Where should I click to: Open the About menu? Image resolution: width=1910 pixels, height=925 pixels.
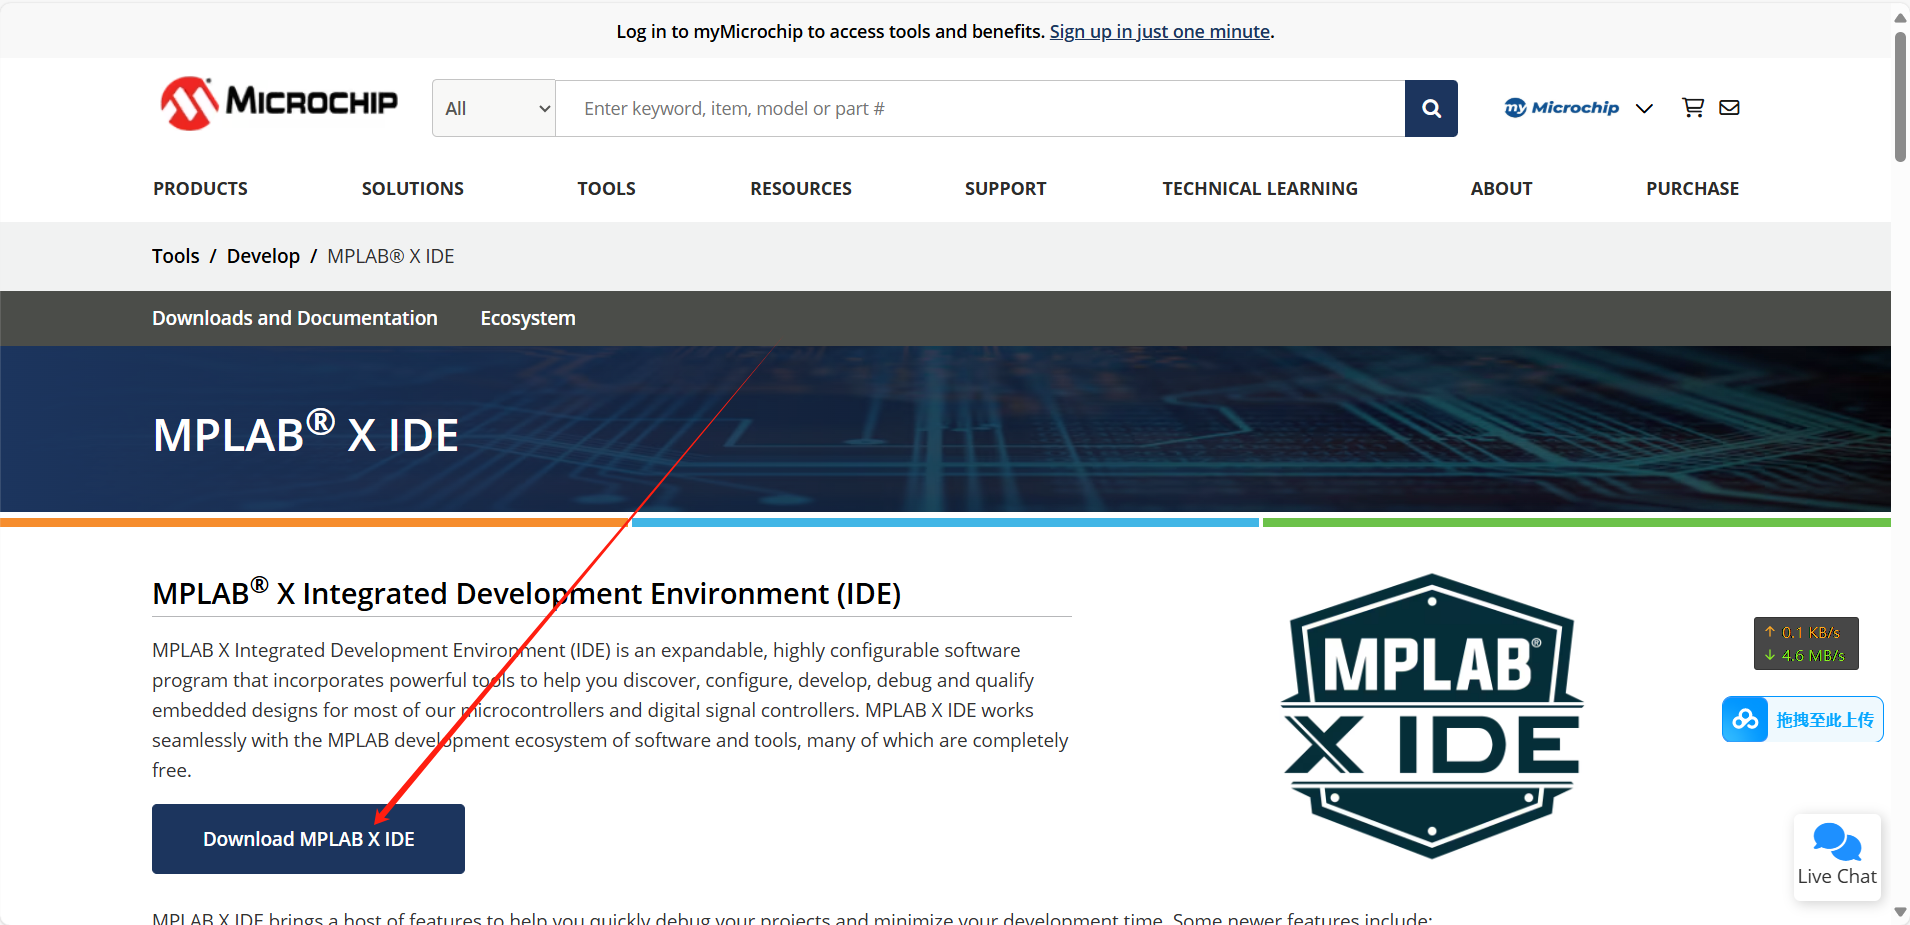tap(1501, 188)
